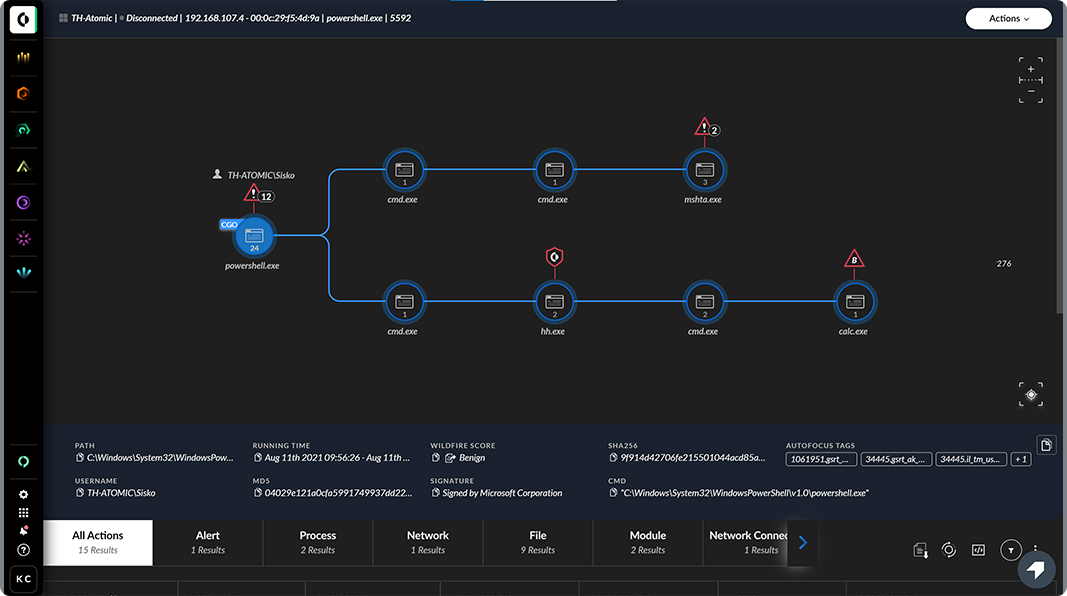Click the Cortex logo at the top left

coord(22,19)
